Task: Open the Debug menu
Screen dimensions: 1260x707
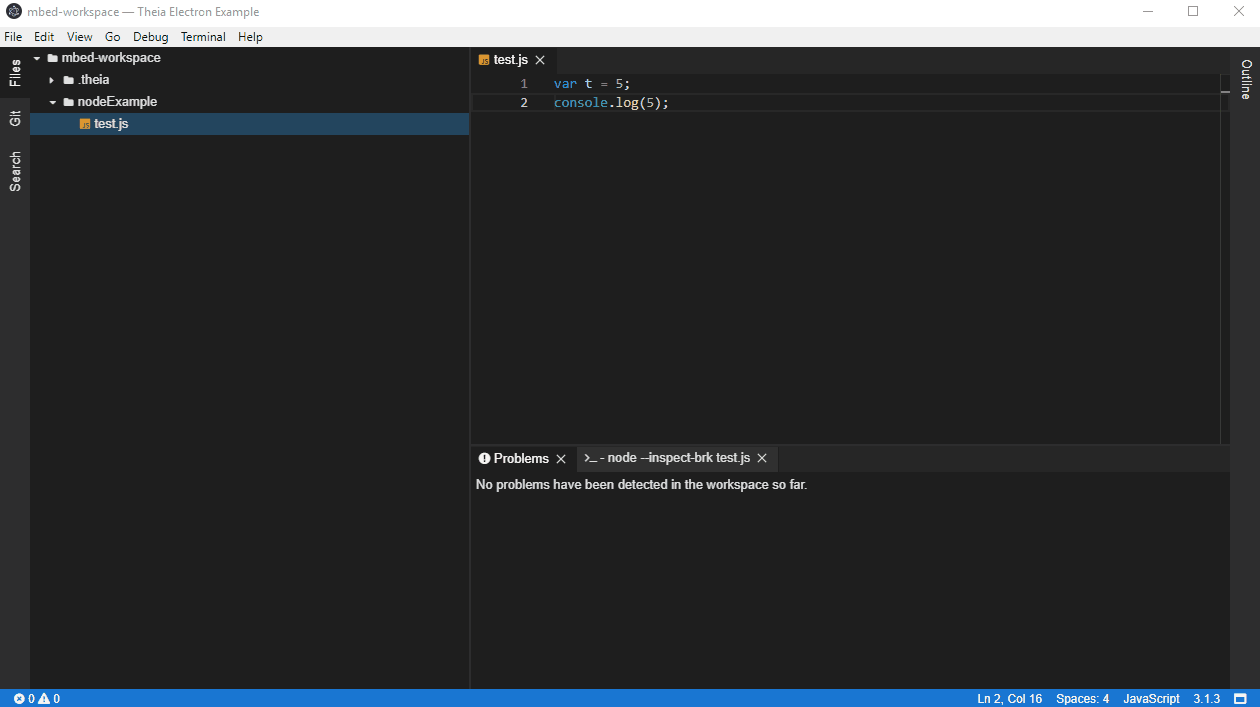Action: [150, 36]
